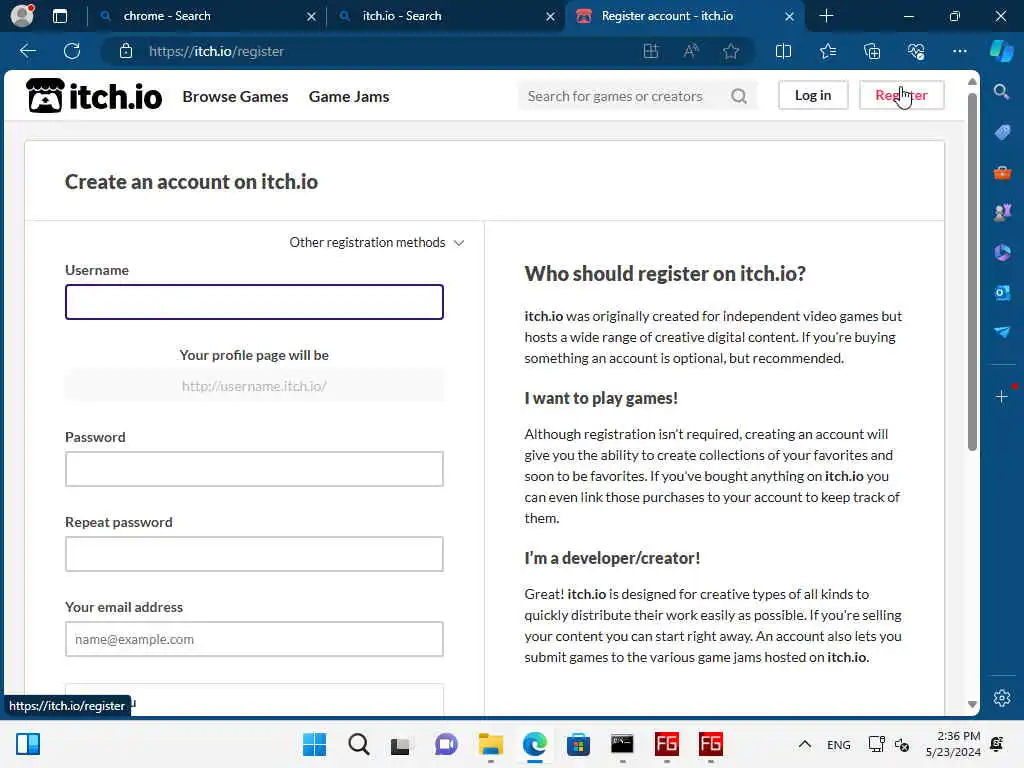Open the tab actions menu icon

[59, 16]
